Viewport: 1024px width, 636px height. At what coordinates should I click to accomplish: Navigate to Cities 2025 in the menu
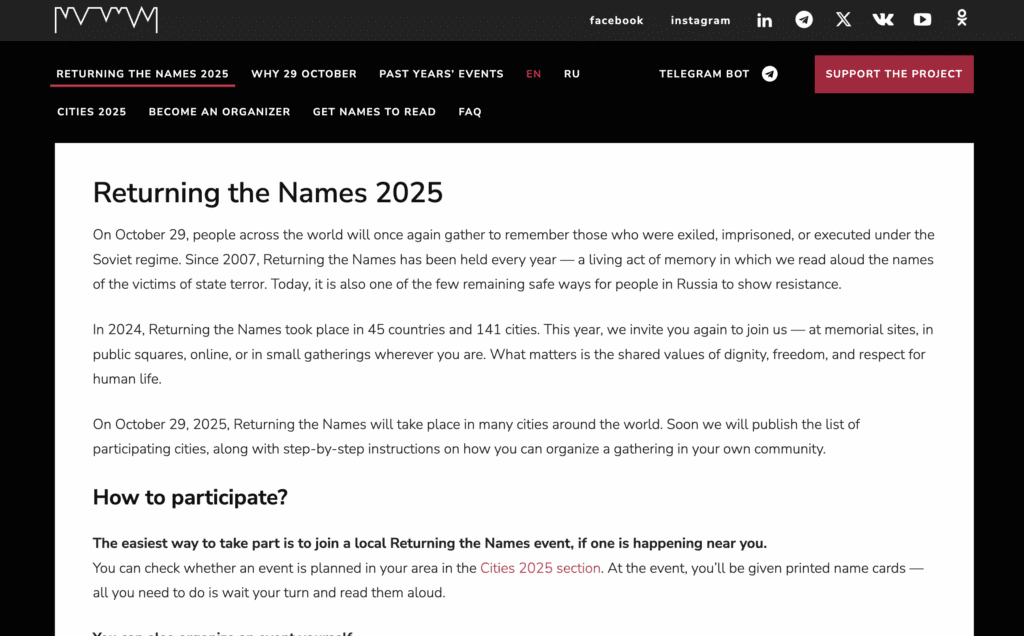(x=91, y=112)
